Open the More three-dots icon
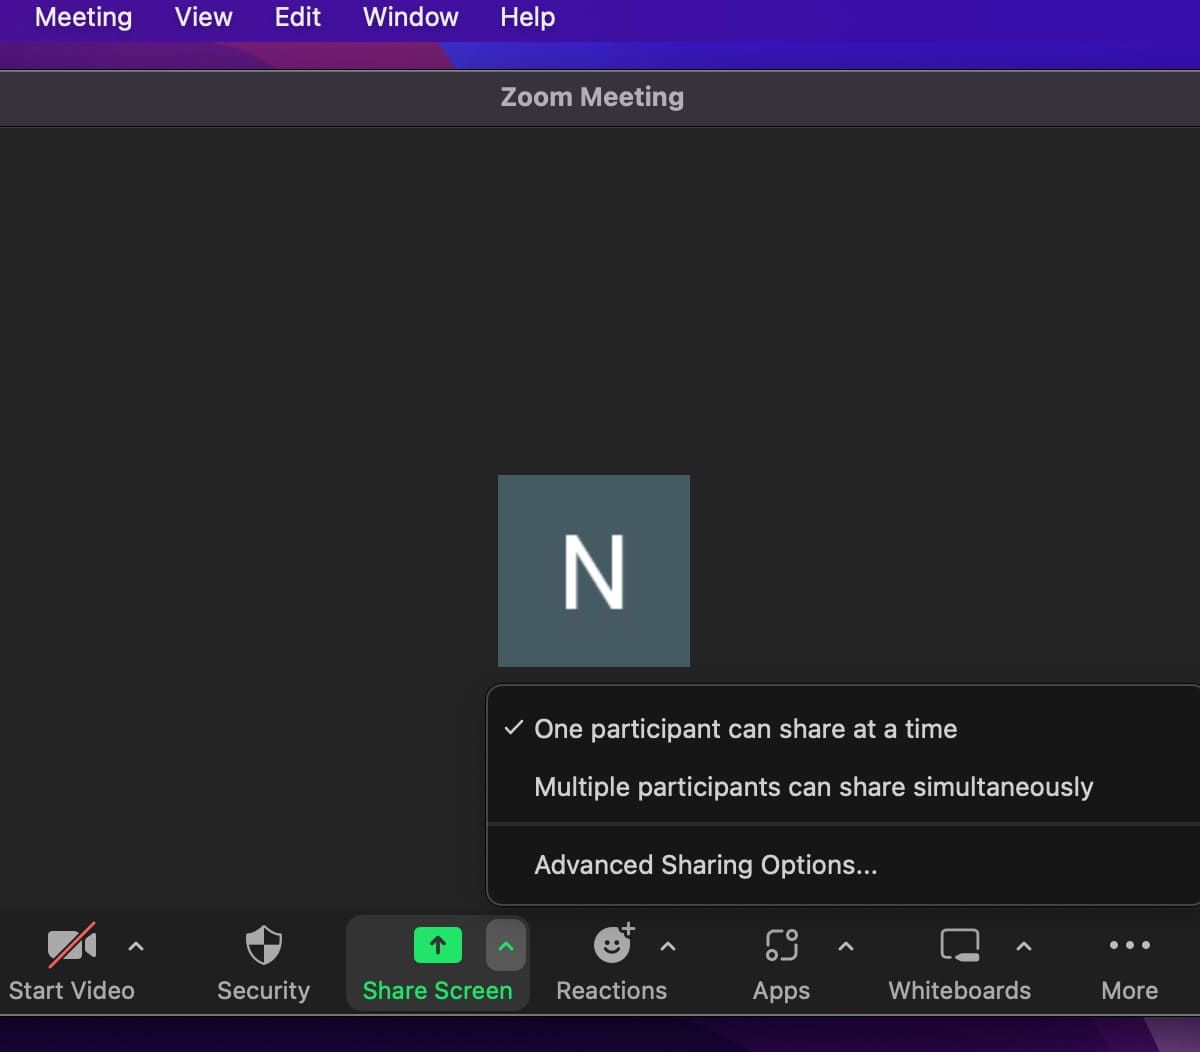The height and width of the screenshot is (1052, 1200). coord(1130,945)
